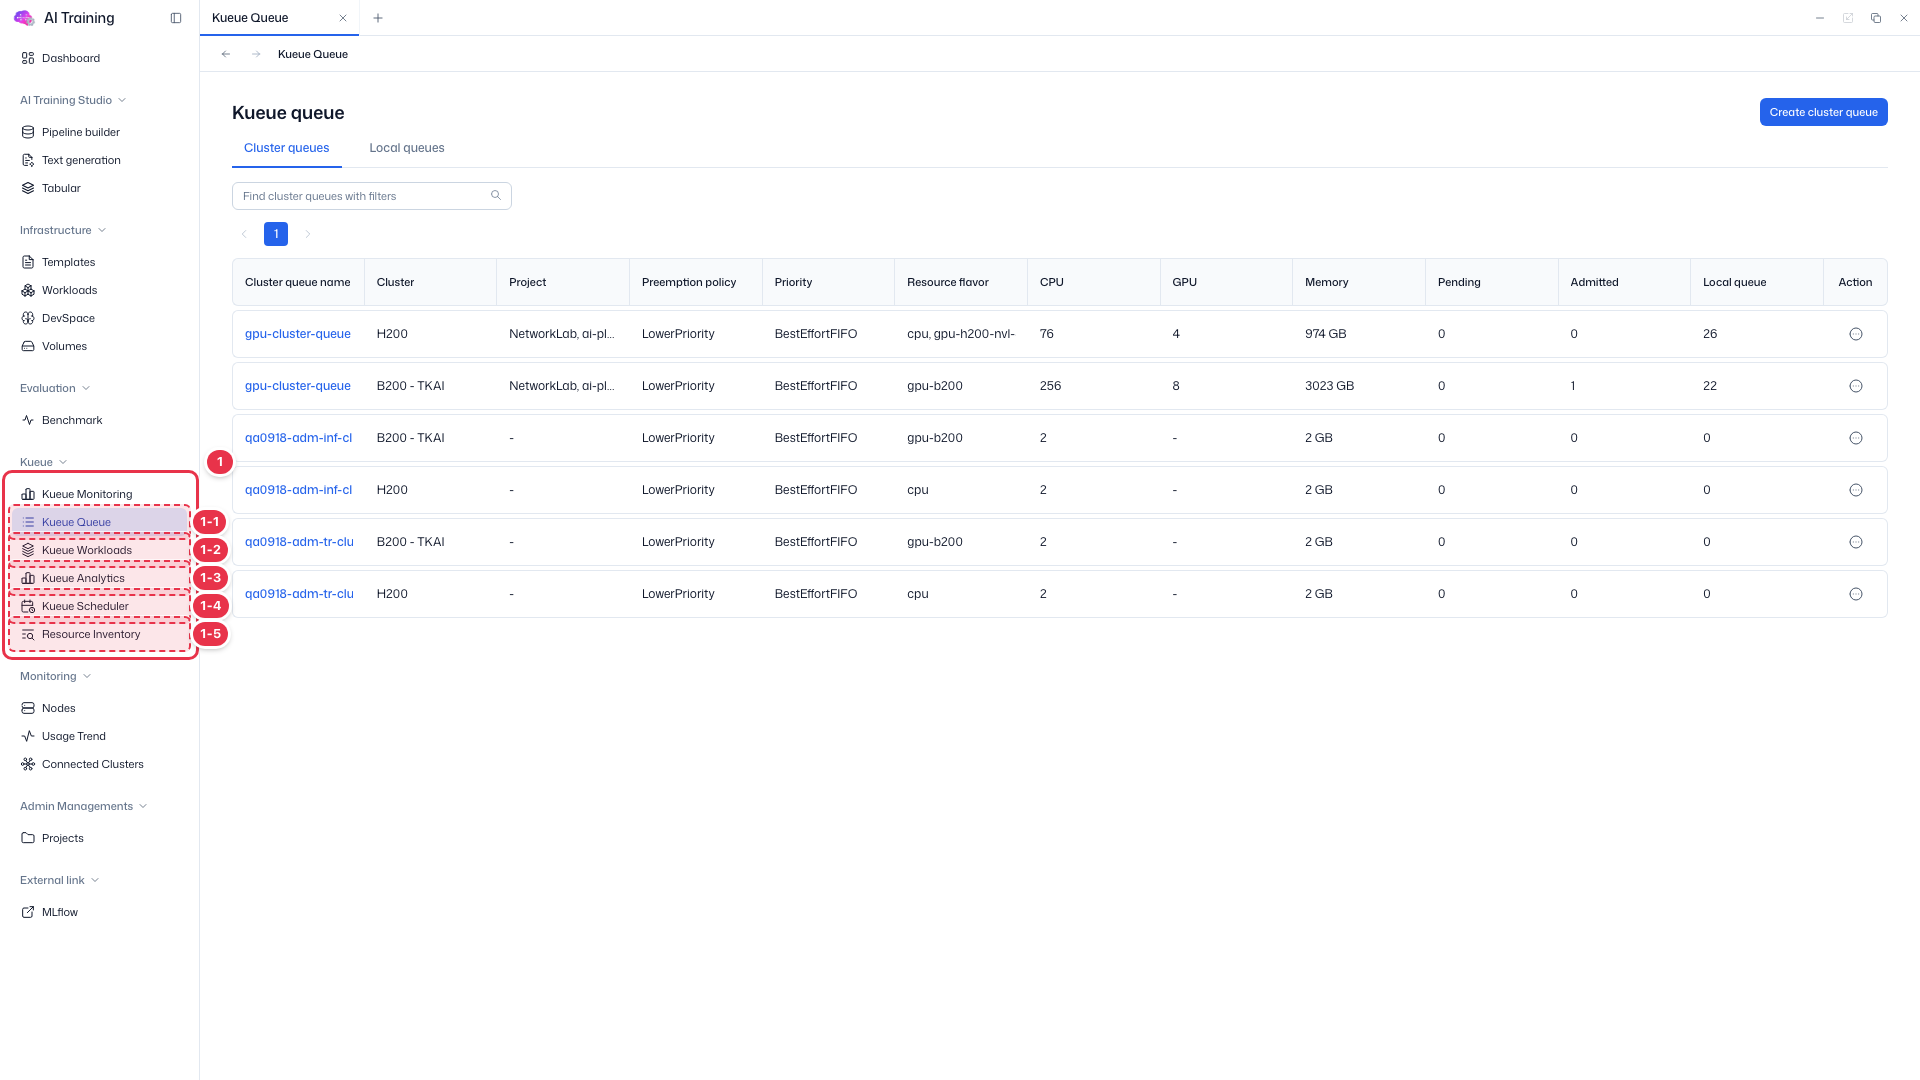The width and height of the screenshot is (1920, 1080).
Task: Open qa0918-adm-tr-clu queue on H200
Action: click(299, 594)
